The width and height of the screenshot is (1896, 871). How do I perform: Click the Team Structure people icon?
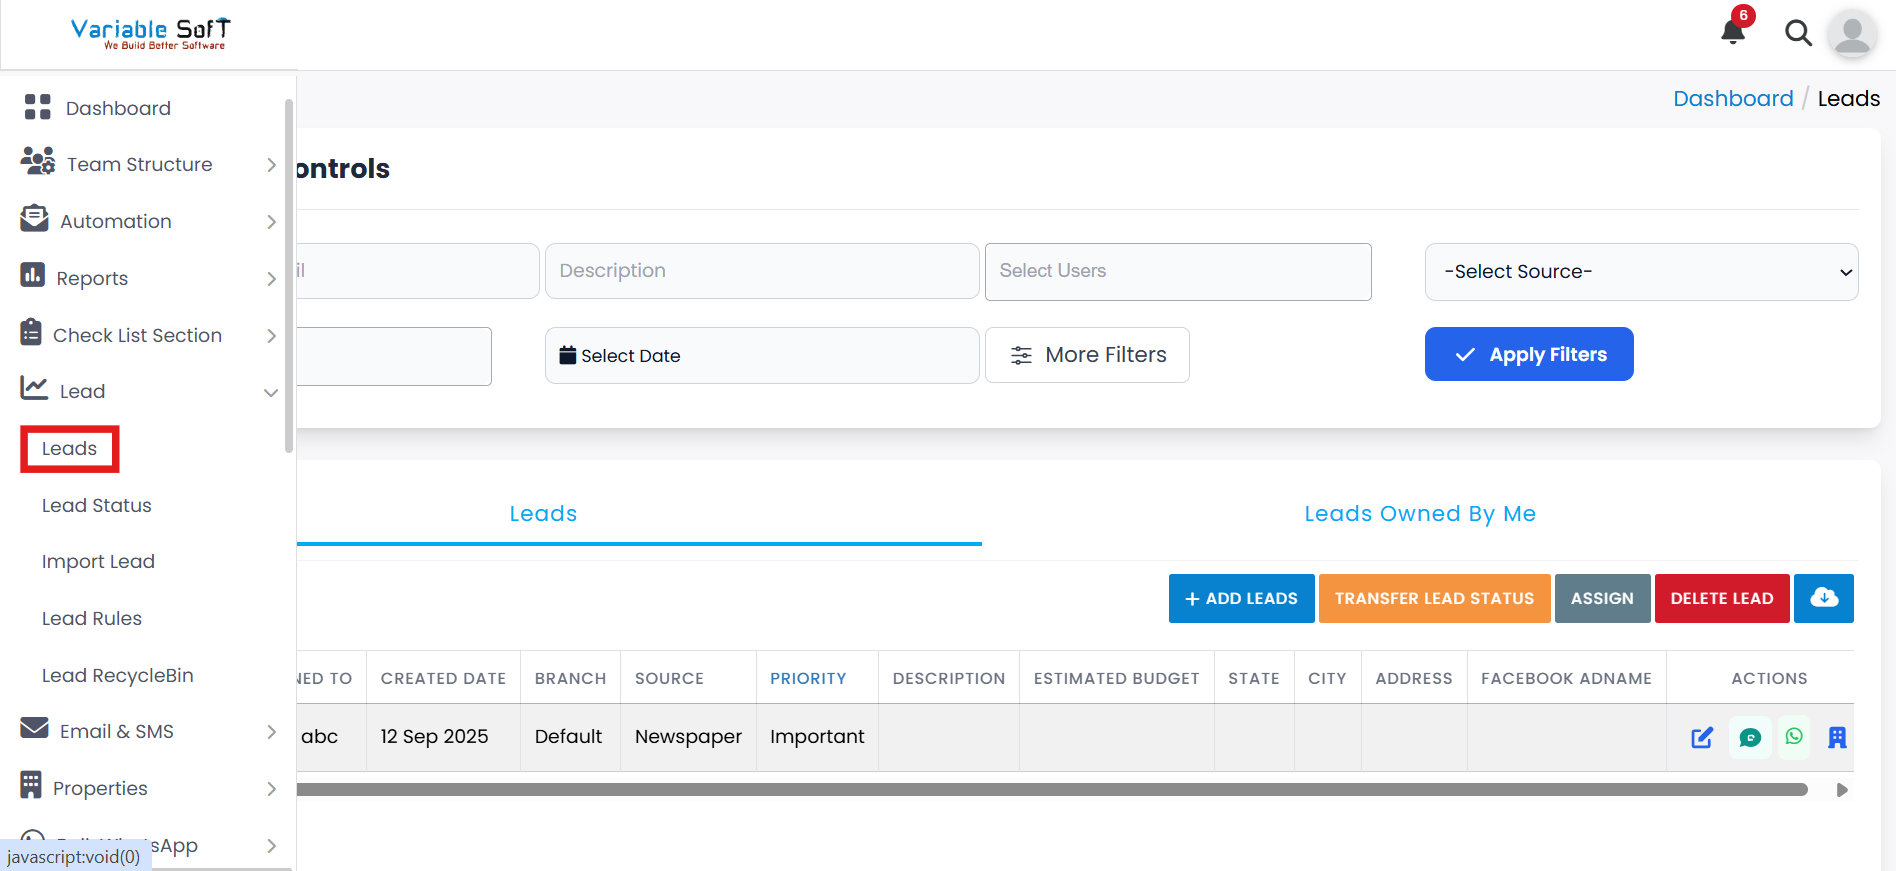38,161
